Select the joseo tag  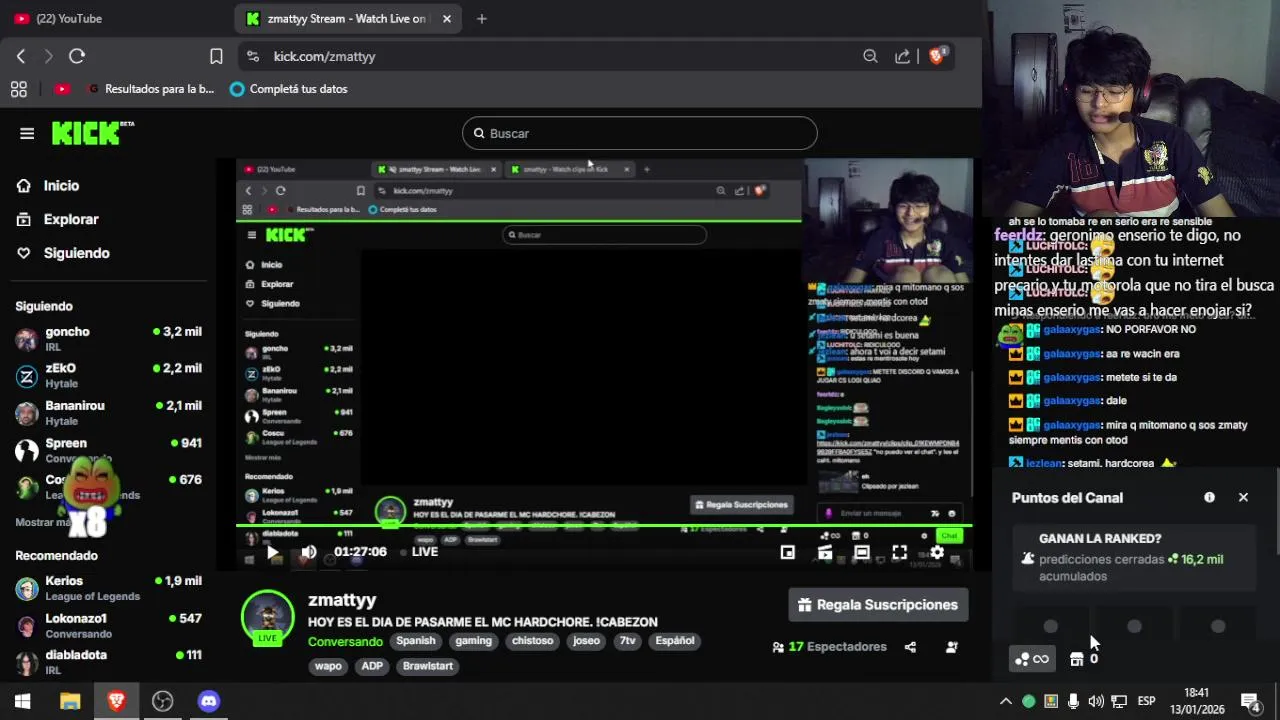point(586,641)
